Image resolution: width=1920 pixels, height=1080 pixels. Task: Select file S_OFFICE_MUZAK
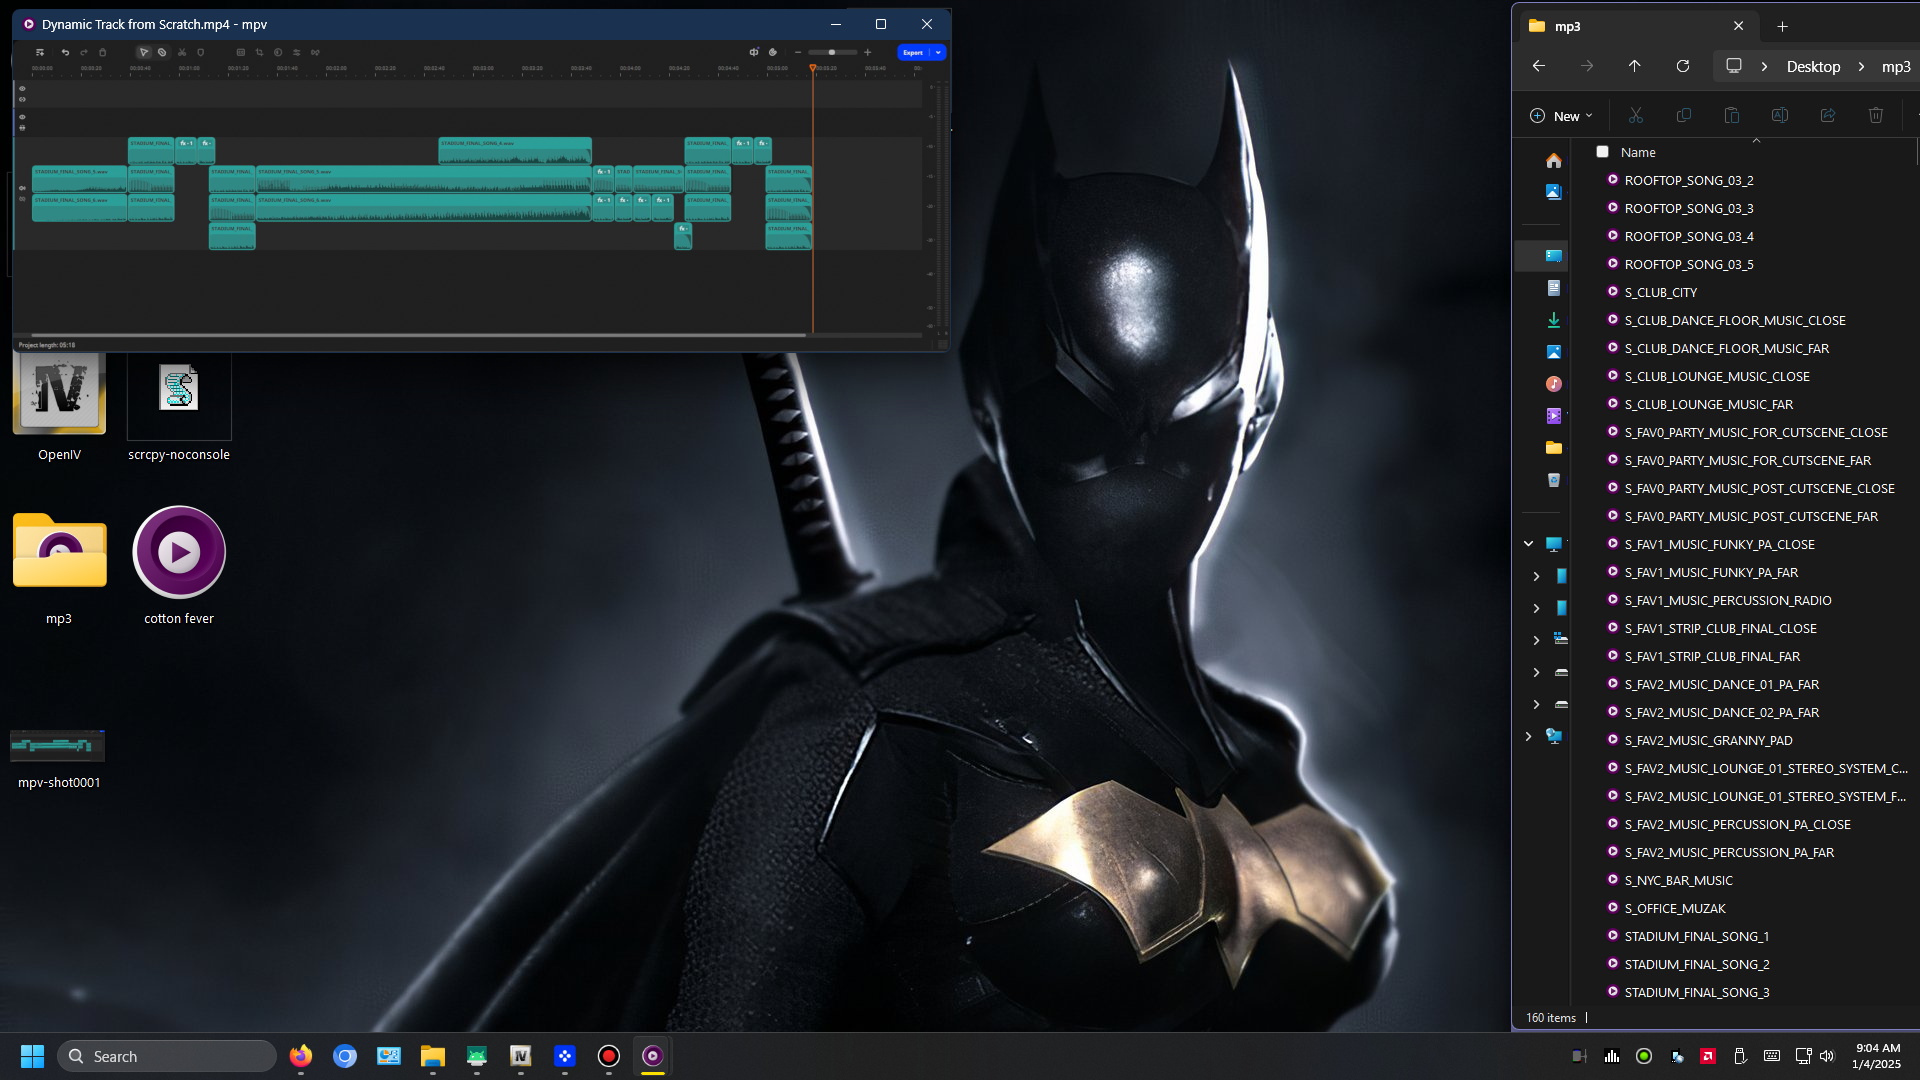pos(1675,908)
